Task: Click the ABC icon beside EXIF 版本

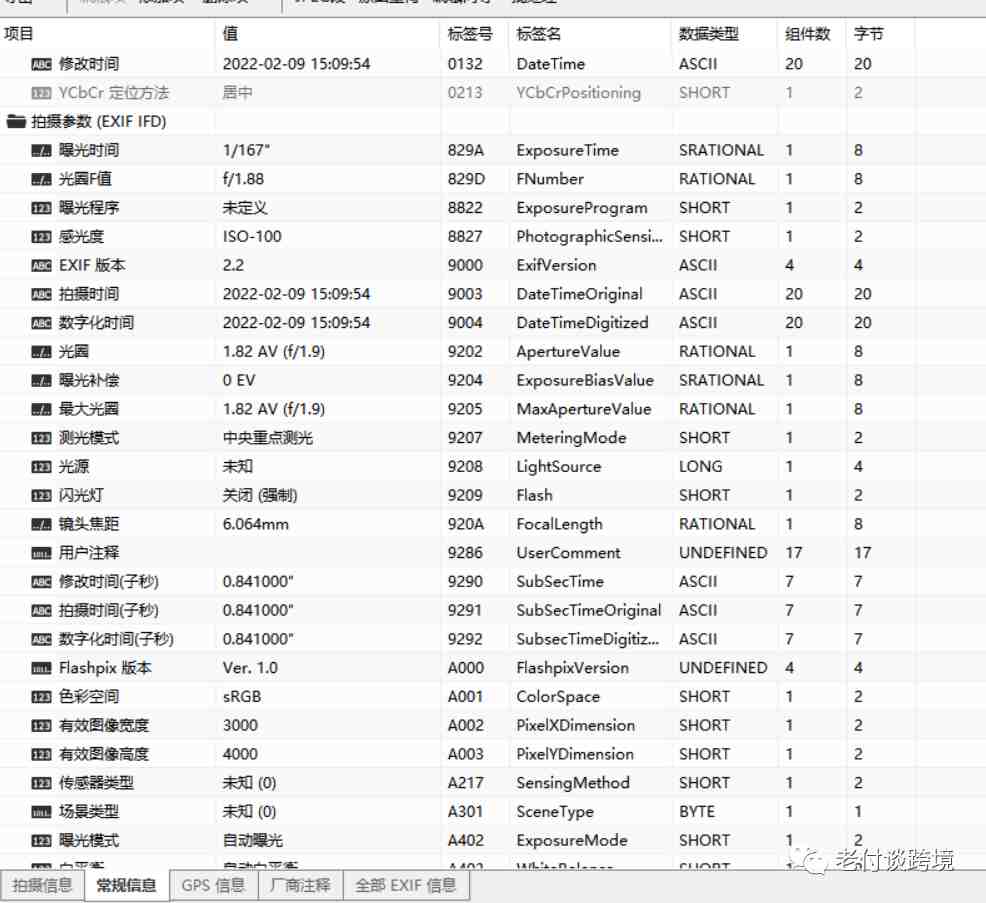Action: (x=42, y=265)
